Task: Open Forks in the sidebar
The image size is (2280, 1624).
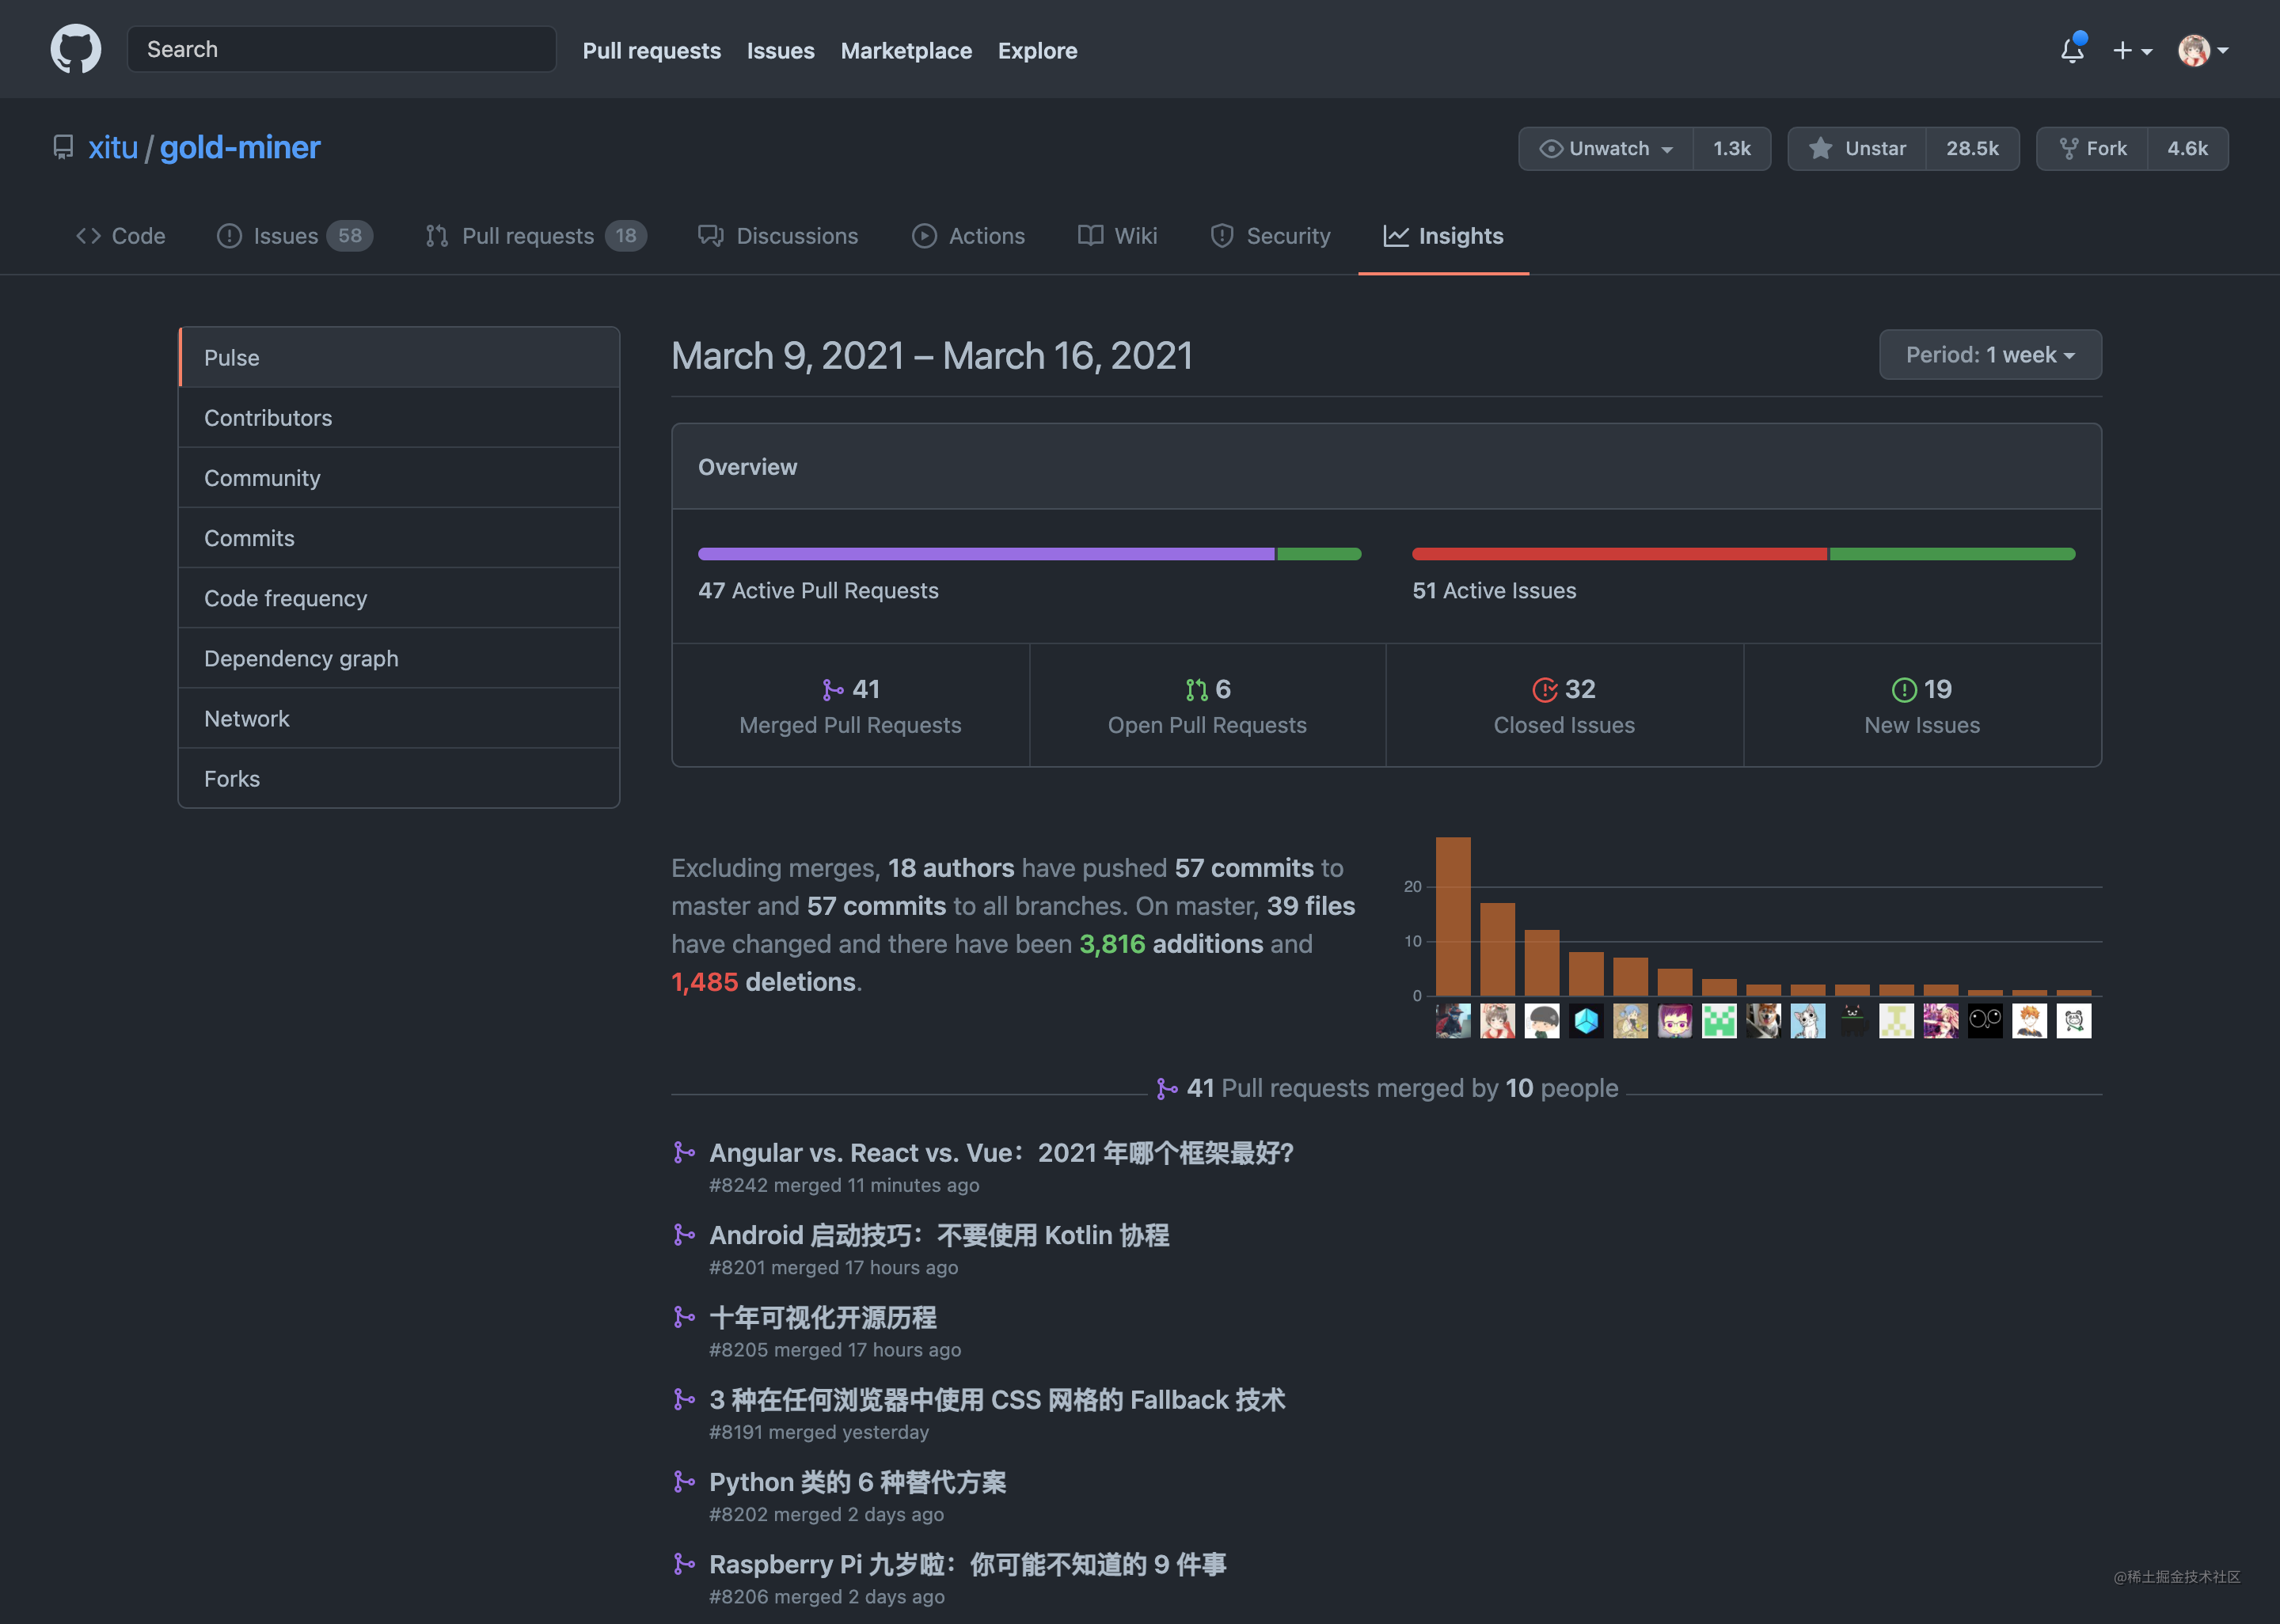Action: pyautogui.click(x=399, y=778)
